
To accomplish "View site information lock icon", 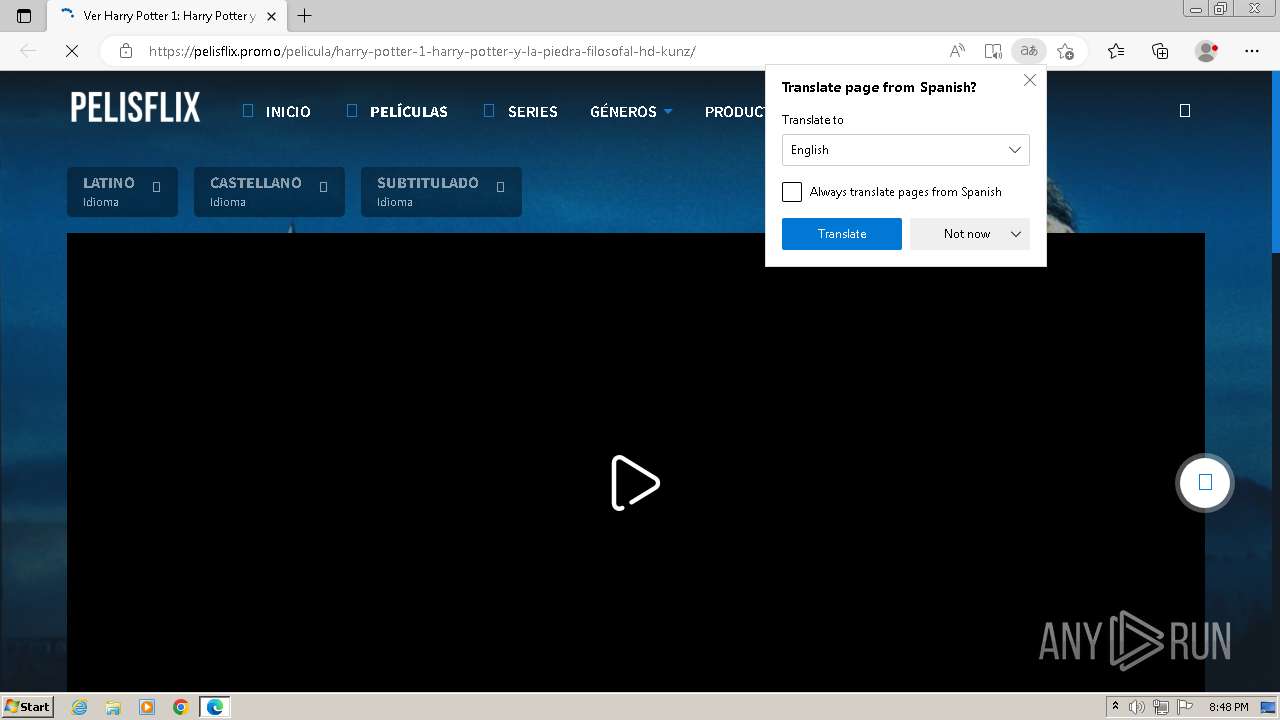I will [x=126, y=51].
